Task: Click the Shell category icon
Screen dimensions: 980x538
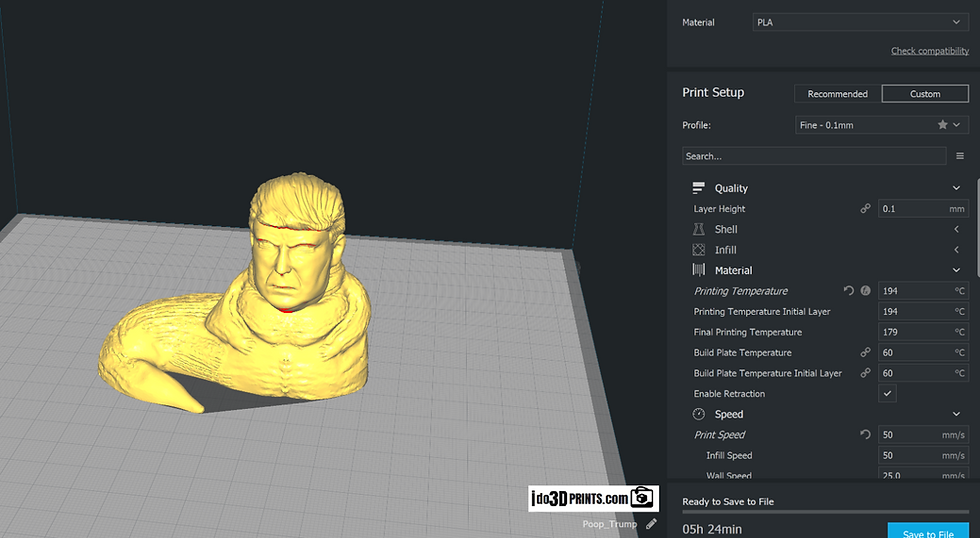Action: [699, 229]
